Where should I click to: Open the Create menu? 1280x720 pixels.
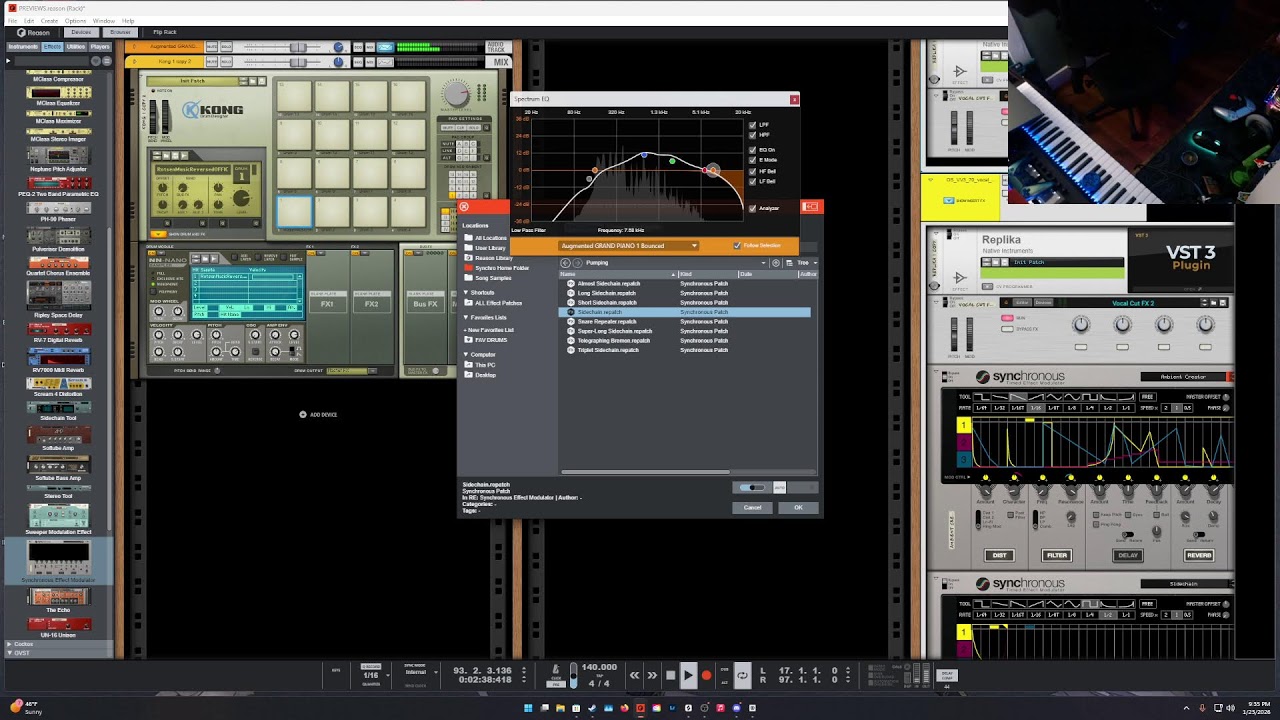pos(51,21)
